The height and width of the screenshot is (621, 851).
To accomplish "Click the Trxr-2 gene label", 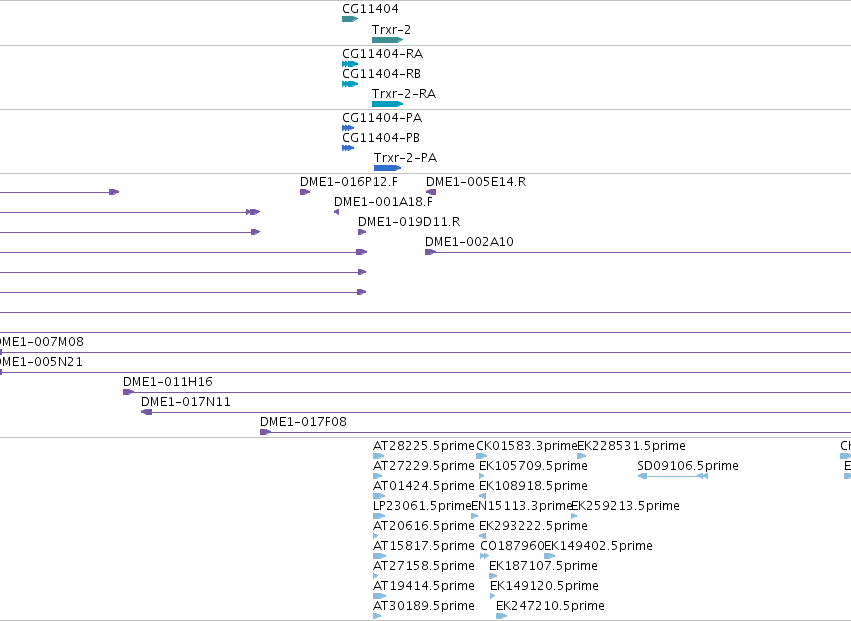I will 391,30.
